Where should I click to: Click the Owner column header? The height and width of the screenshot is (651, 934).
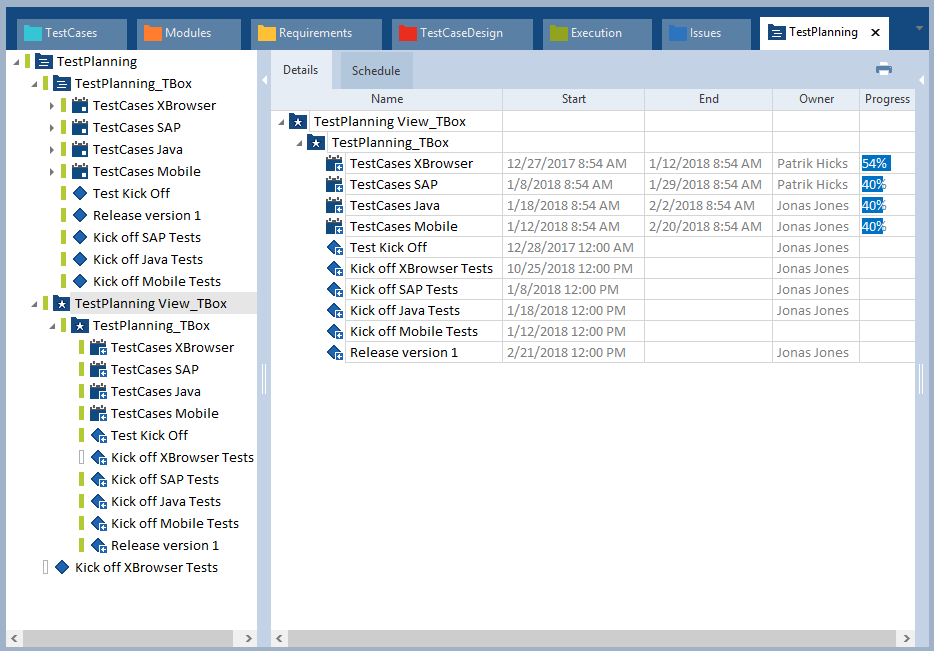coord(816,99)
